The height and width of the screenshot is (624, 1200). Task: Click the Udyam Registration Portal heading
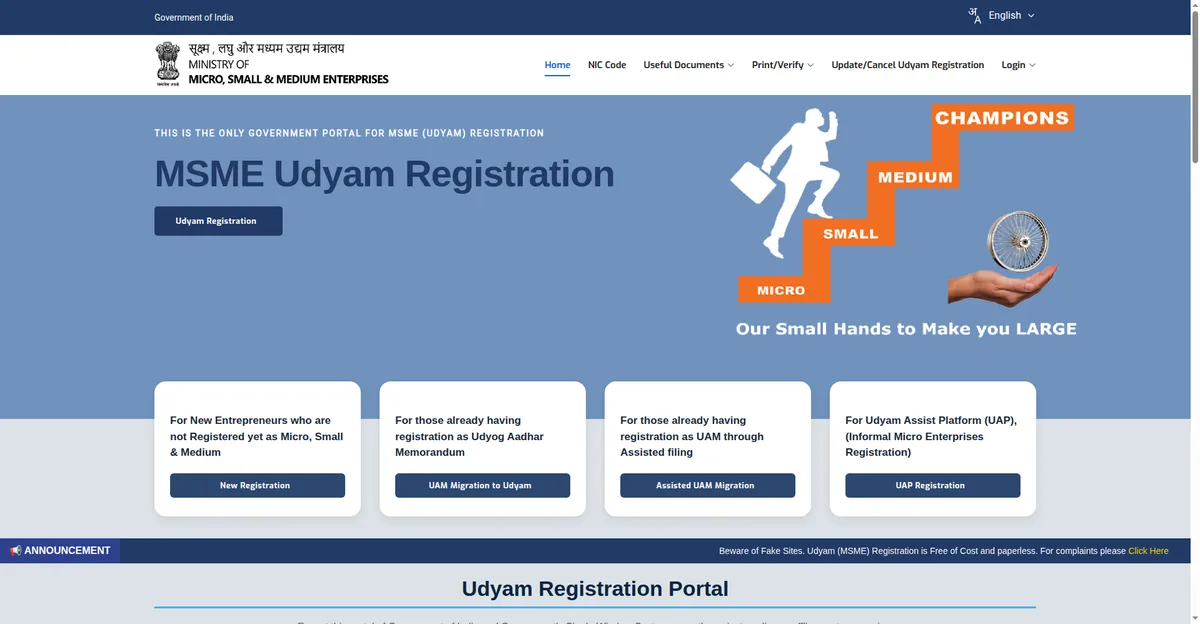[595, 589]
